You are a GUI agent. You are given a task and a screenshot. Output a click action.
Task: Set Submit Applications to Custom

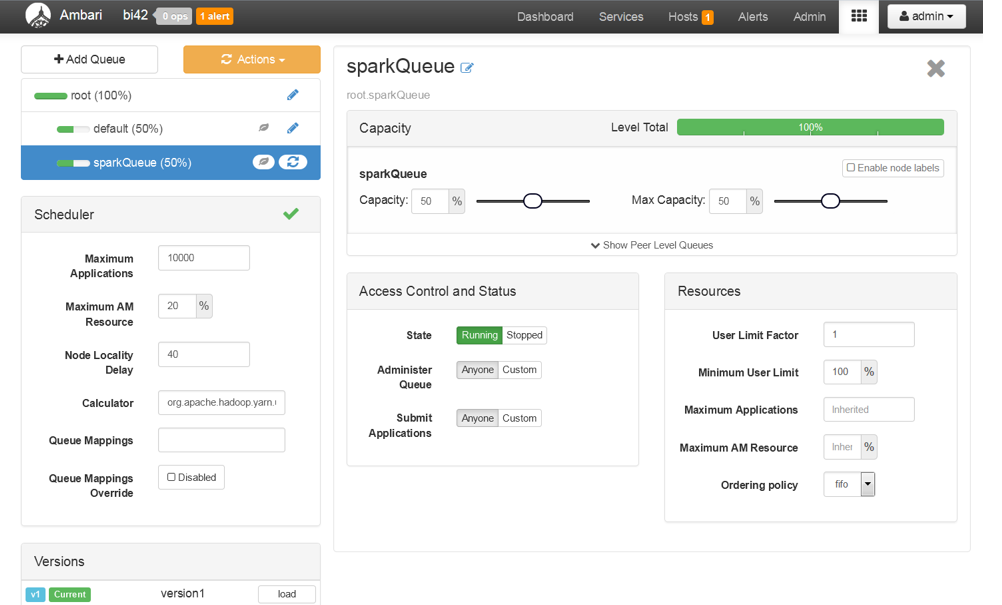520,418
